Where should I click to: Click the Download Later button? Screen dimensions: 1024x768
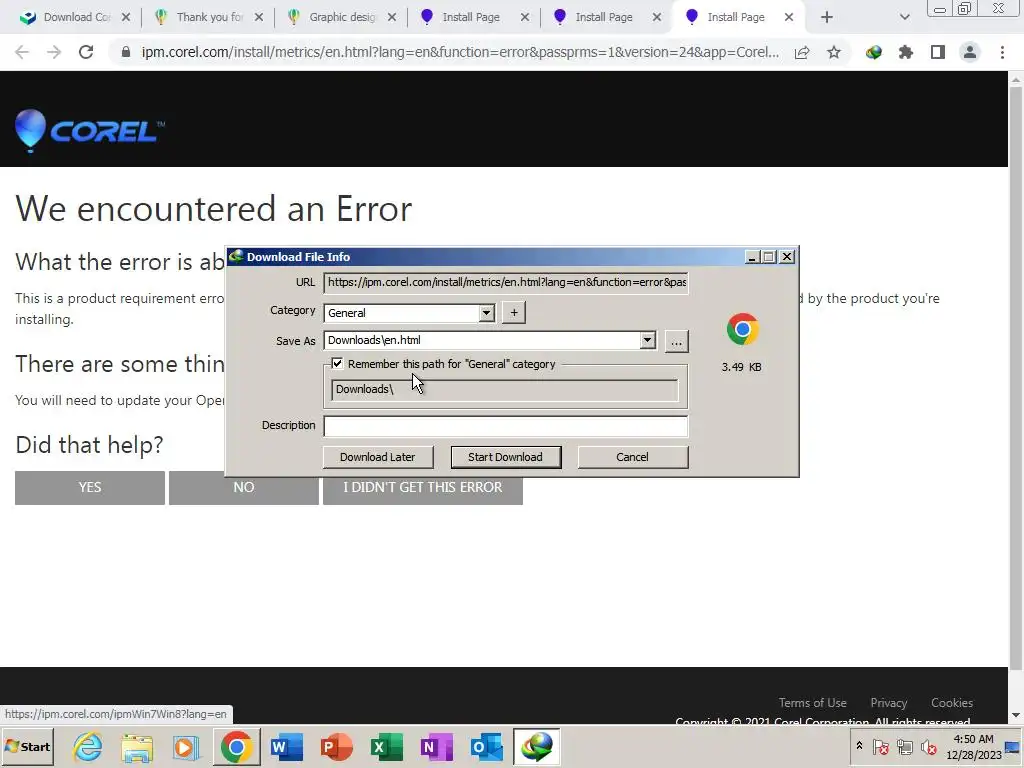(x=377, y=457)
